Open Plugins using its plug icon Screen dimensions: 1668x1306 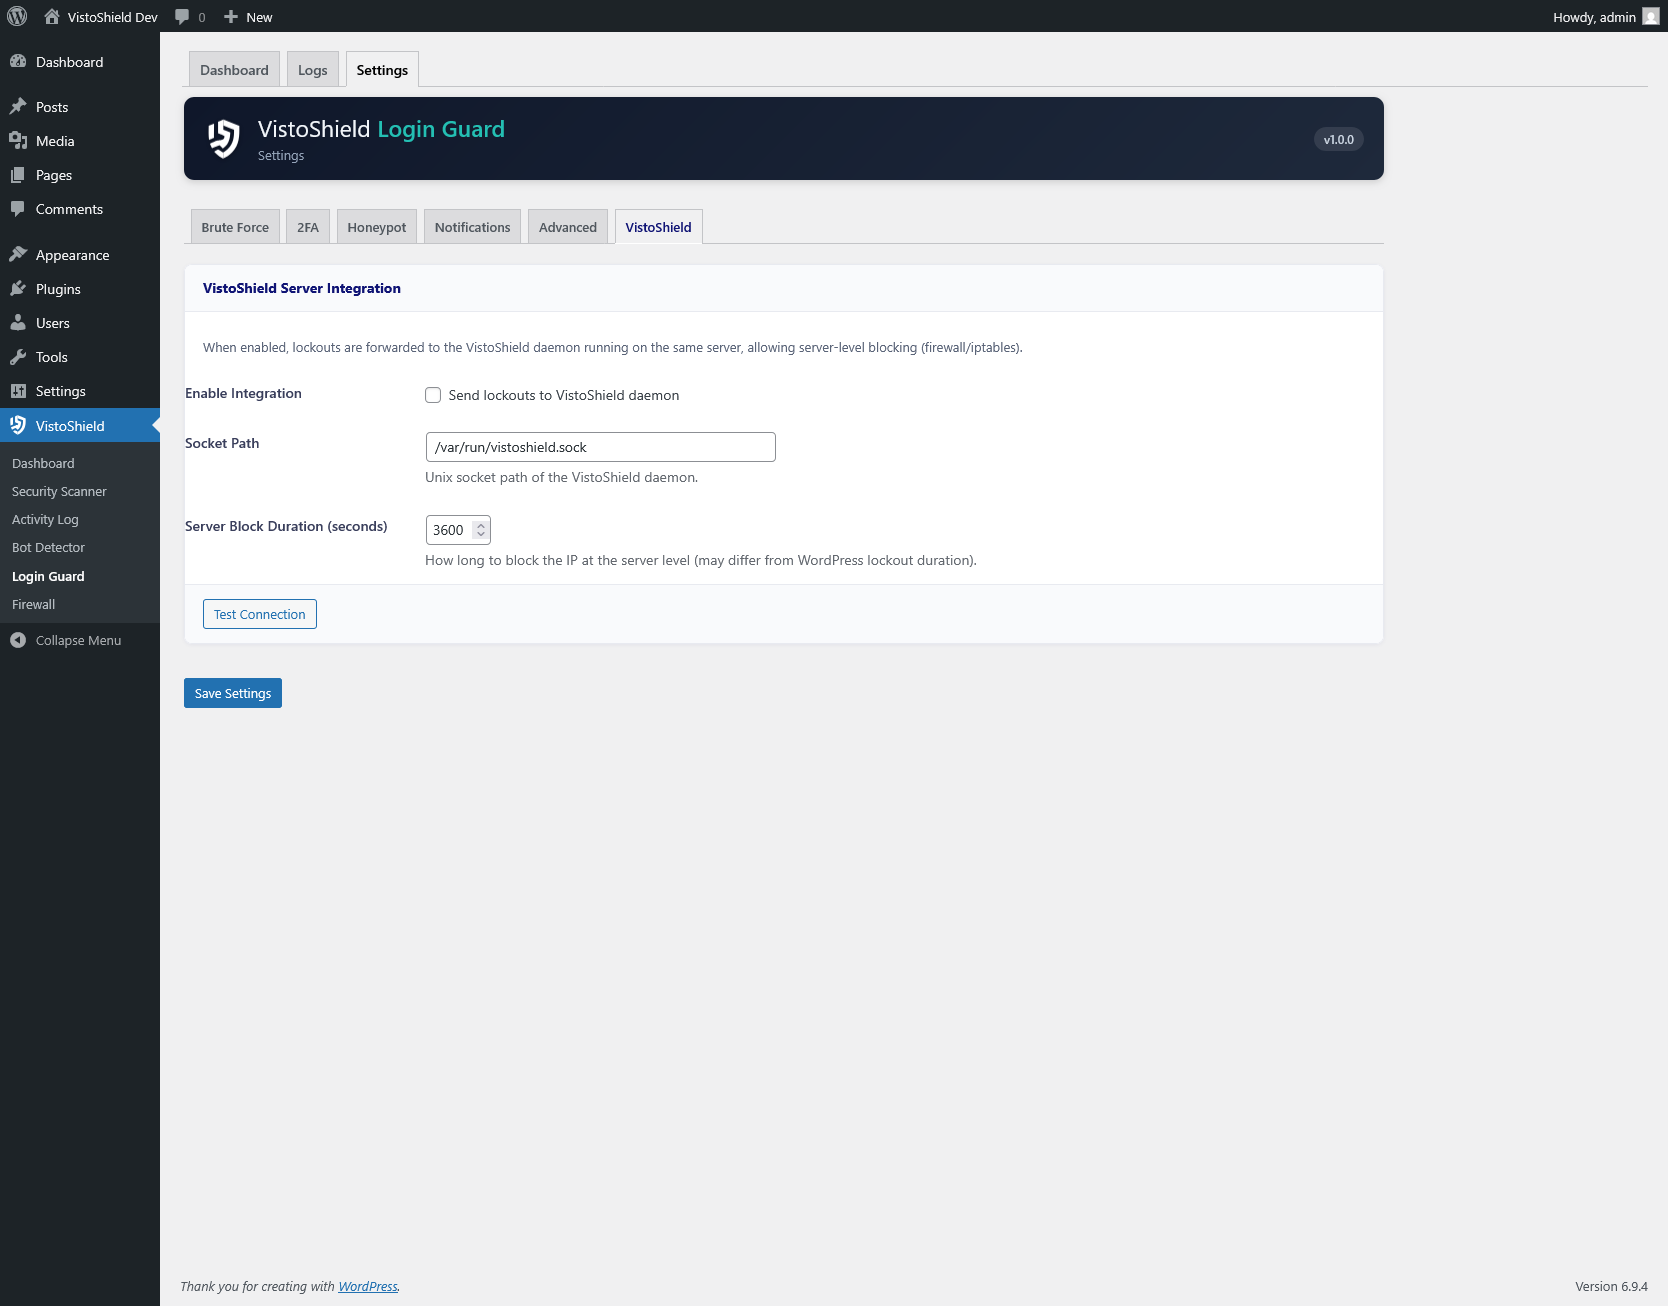[x=19, y=289]
